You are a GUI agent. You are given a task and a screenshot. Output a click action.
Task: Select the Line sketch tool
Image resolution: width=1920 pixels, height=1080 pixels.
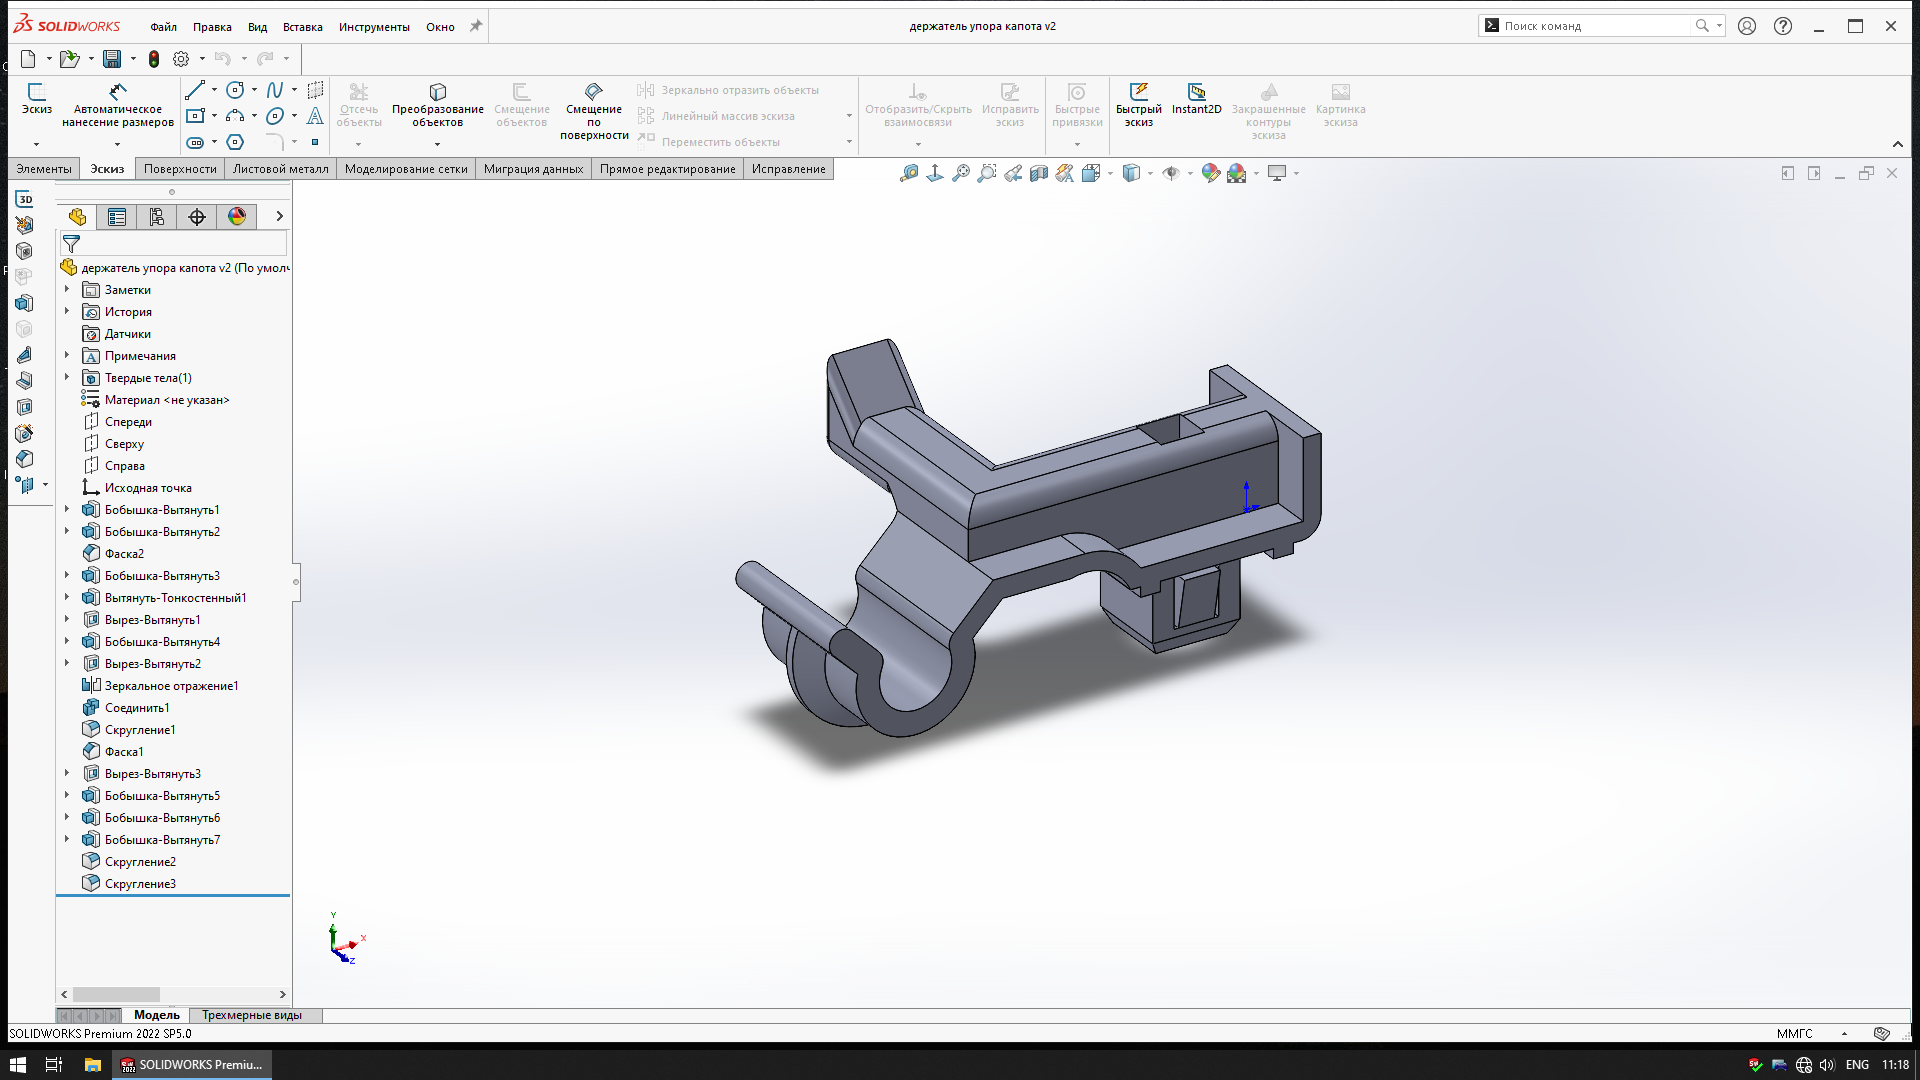coord(195,90)
